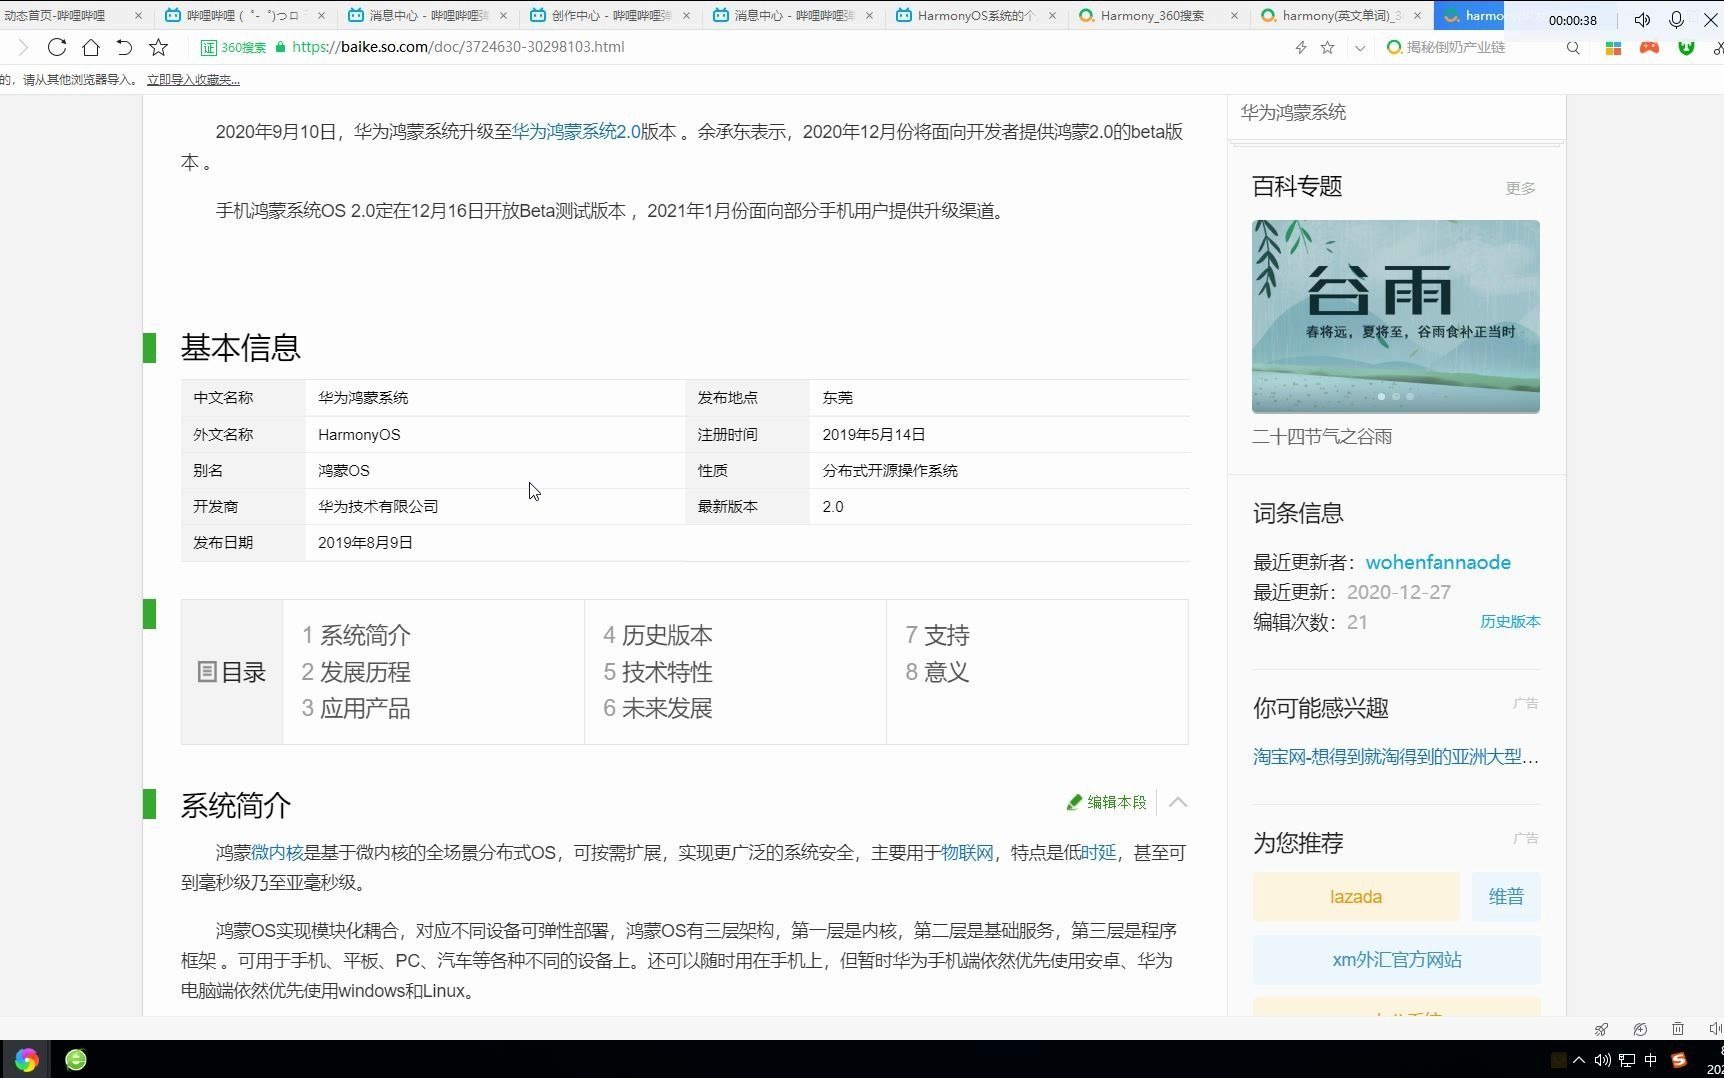This screenshot has width=1724, height=1078.
Task: Mute the recorder speaker icon
Action: [x=1642, y=19]
